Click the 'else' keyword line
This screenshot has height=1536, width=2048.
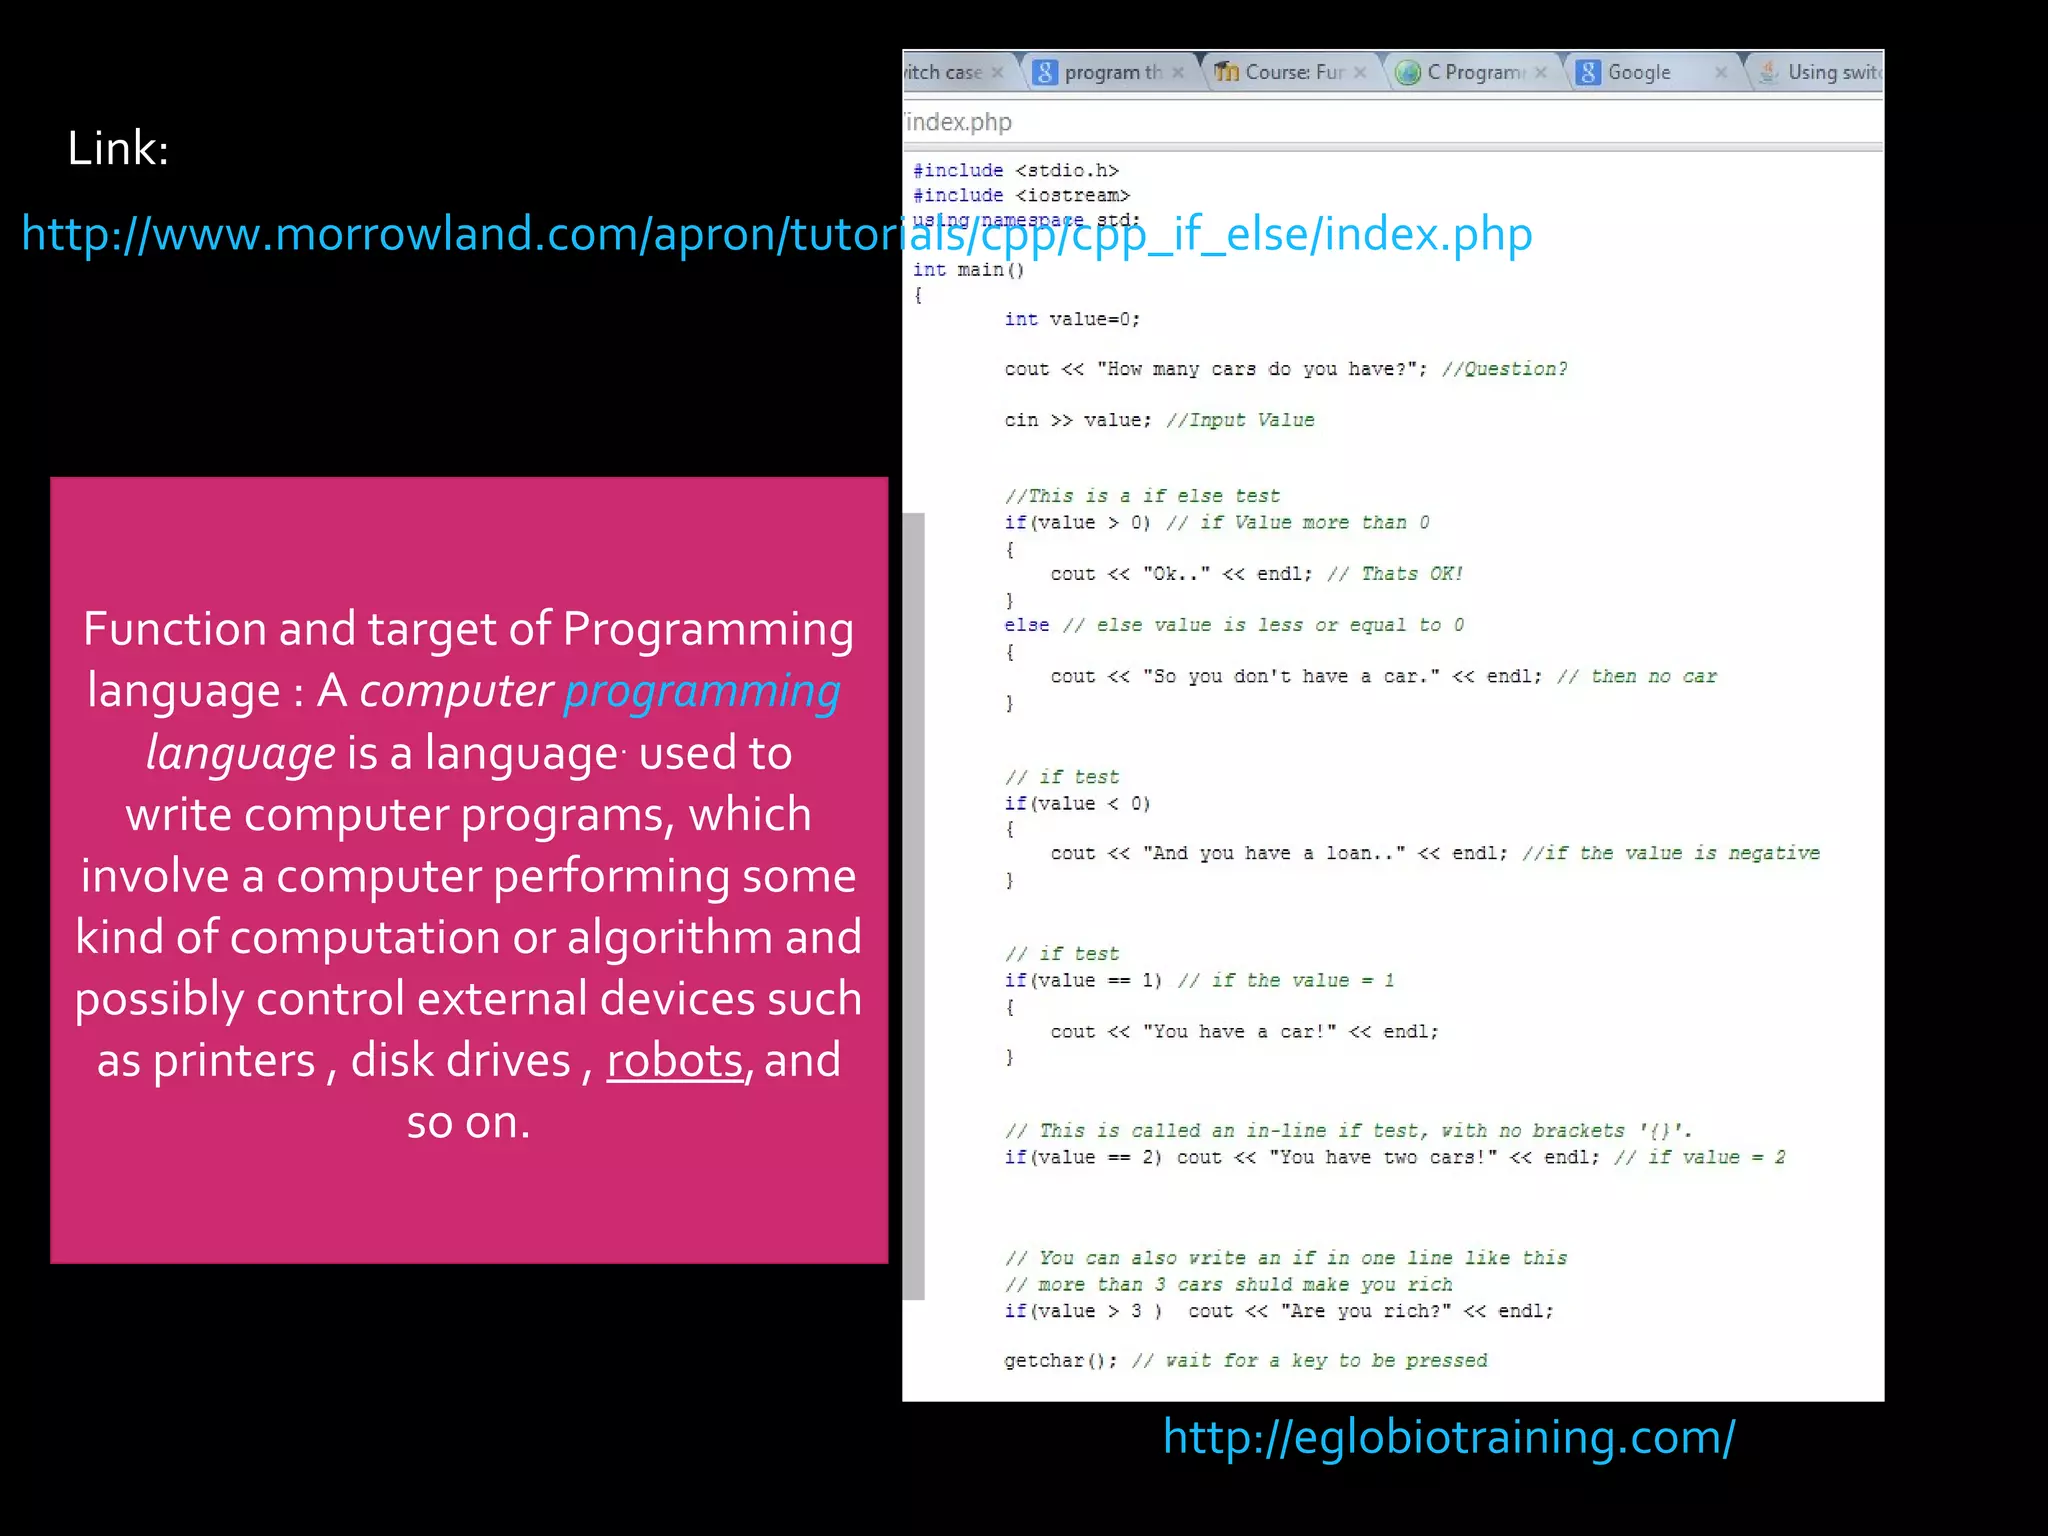click(x=1234, y=625)
